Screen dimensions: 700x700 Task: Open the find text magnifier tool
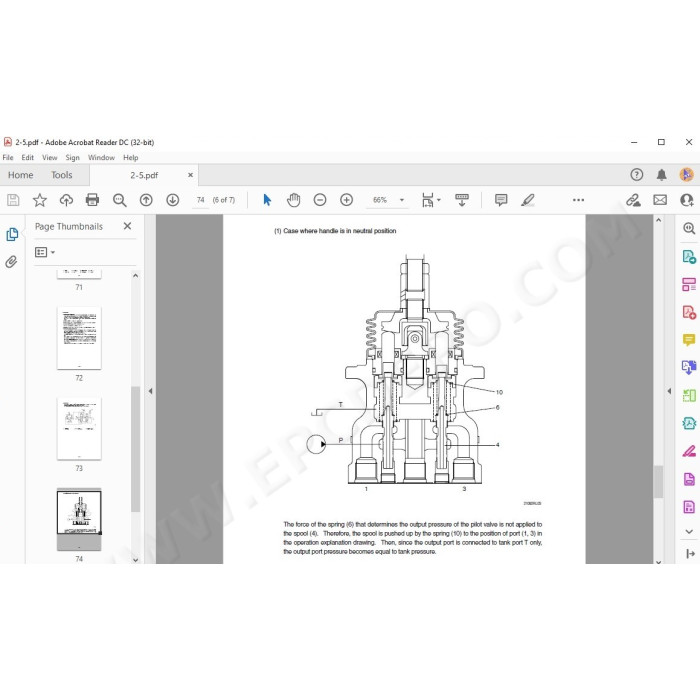pos(119,200)
